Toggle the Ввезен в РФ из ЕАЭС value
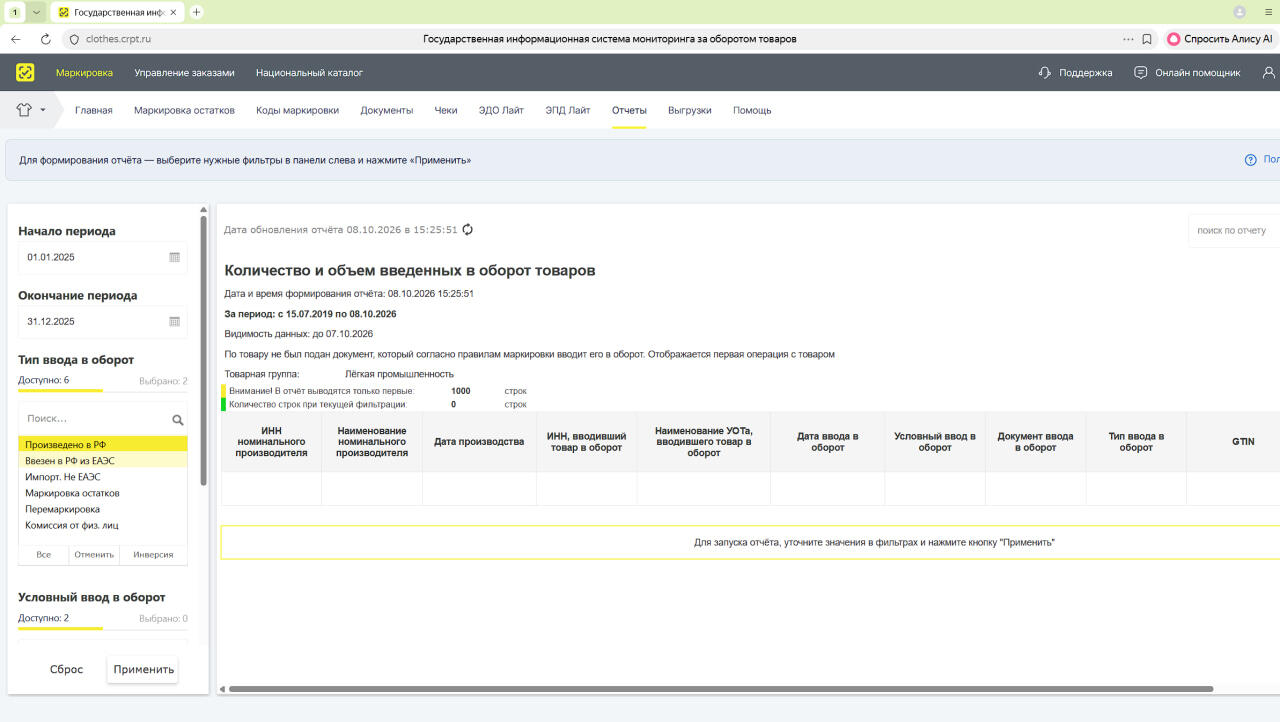Viewport: 1280px width, 722px height. [x=103, y=460]
